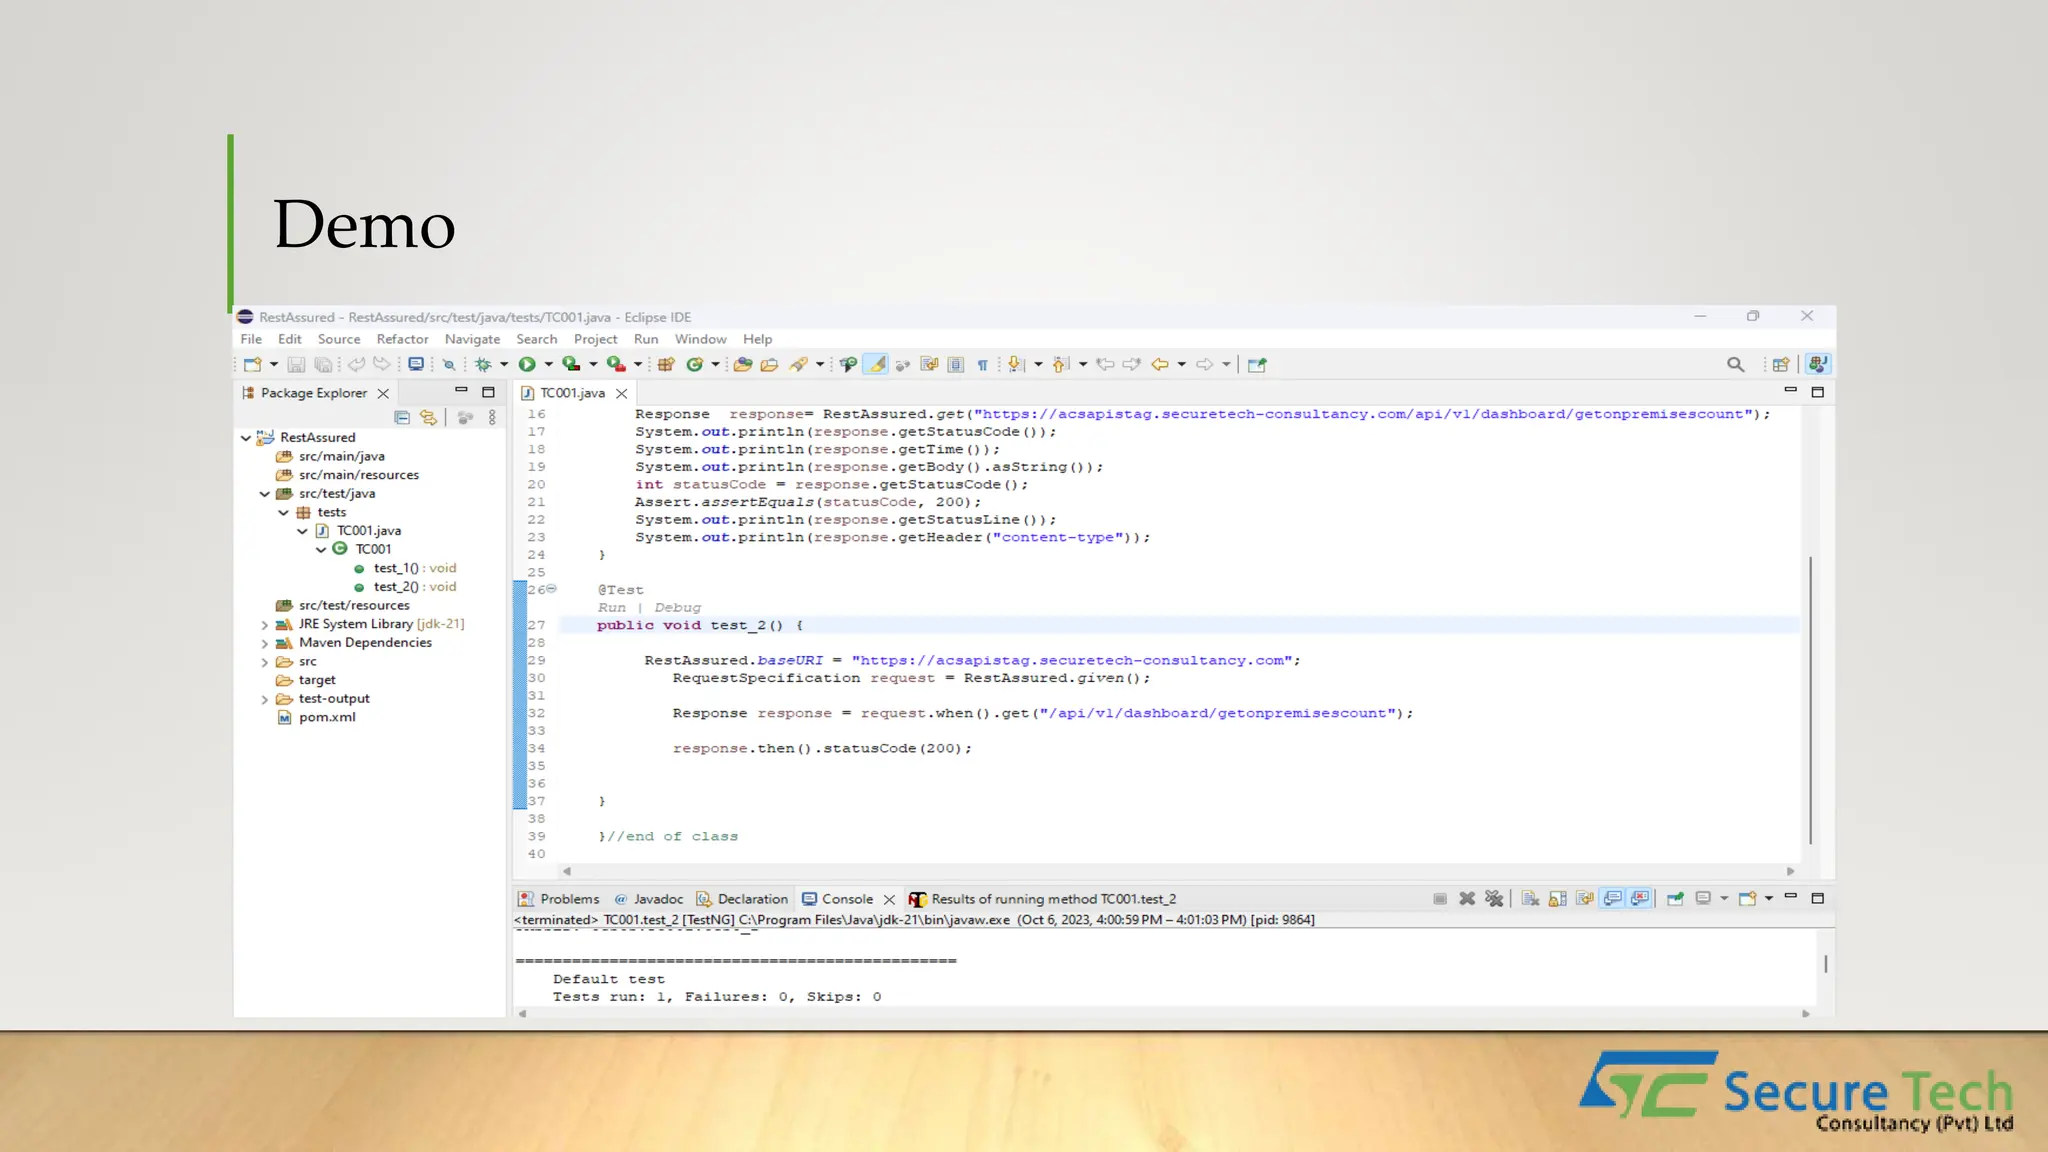Click the green Run button in toolbar
This screenshot has height=1152, width=2048.
tap(527, 364)
